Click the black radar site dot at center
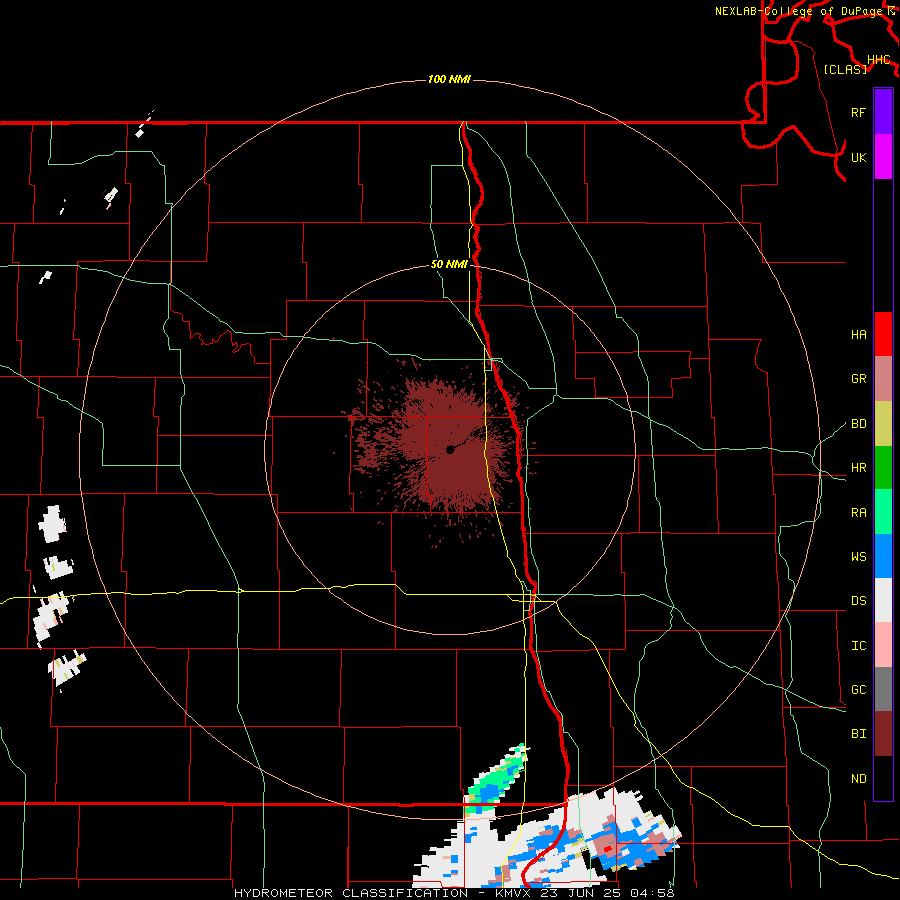This screenshot has height=900, width=900. (x=451, y=450)
